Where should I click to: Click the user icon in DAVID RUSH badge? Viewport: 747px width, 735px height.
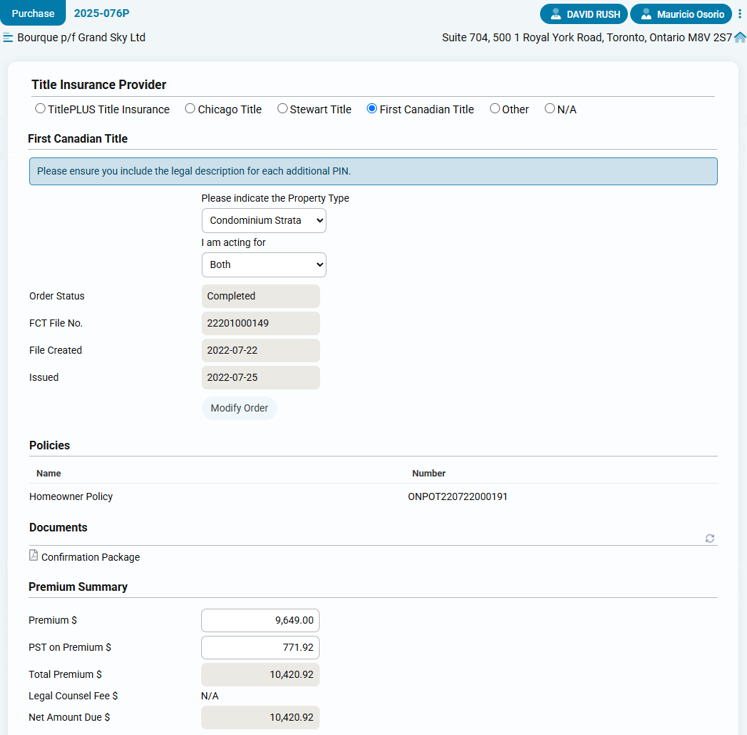tap(555, 14)
